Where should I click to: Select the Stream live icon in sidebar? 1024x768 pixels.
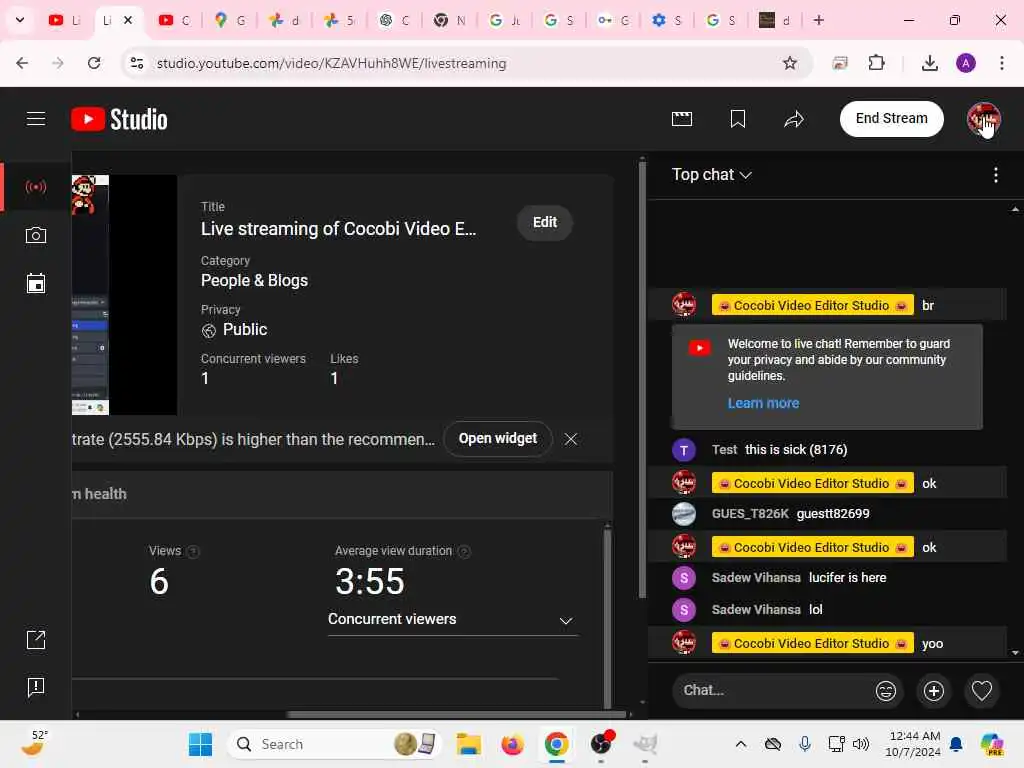36,187
